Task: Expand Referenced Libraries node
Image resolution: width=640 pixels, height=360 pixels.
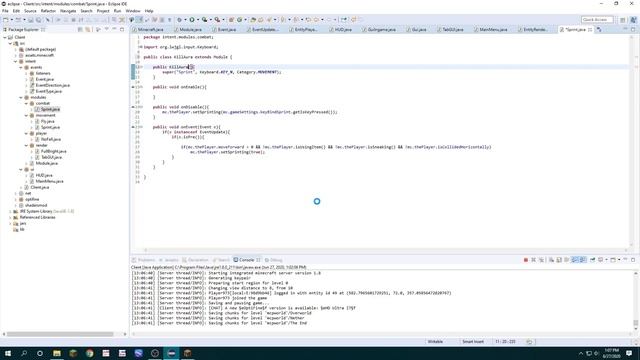Action: pyautogui.click(x=10, y=218)
